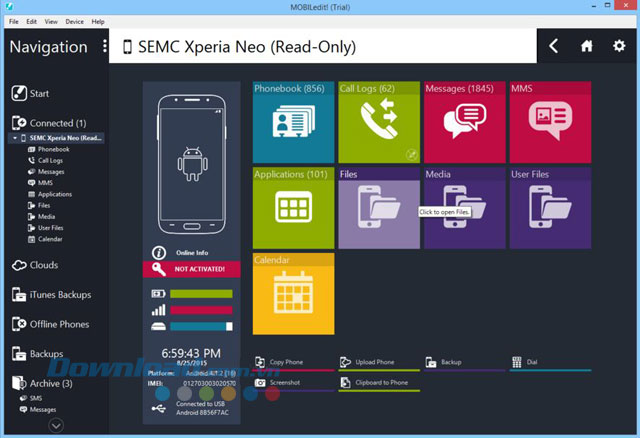Open Archive (3) section

pos(42,383)
